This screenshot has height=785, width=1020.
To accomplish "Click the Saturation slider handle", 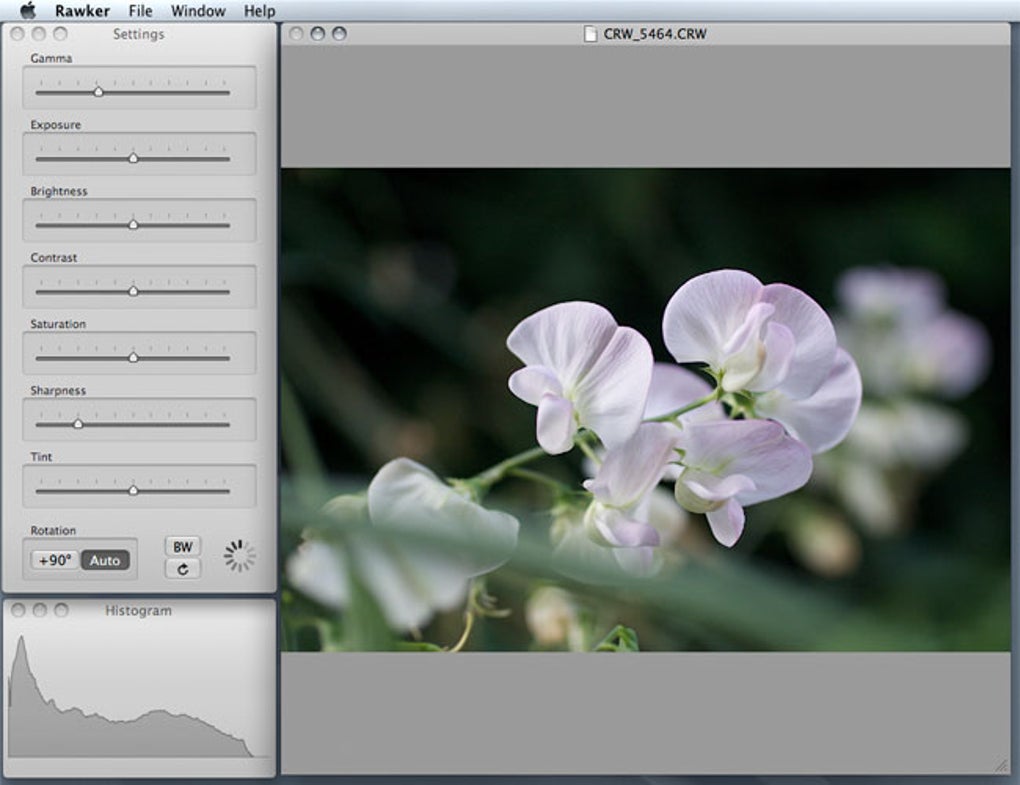I will (133, 357).
